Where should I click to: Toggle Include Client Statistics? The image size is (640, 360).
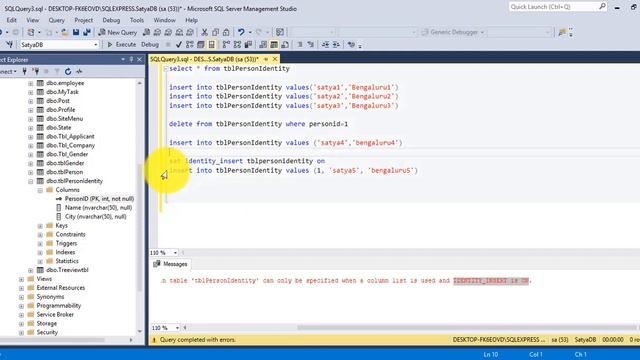tap(248, 44)
